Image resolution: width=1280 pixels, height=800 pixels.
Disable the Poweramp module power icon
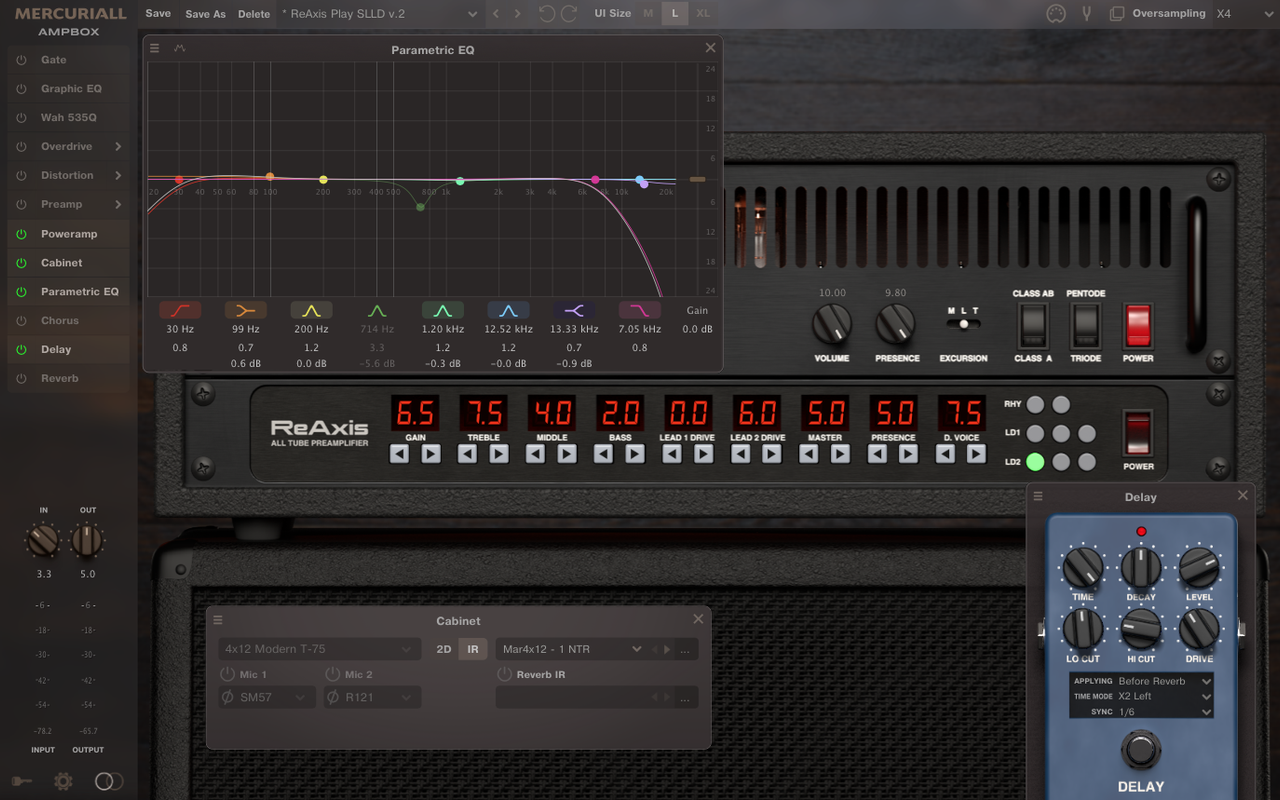(21, 234)
